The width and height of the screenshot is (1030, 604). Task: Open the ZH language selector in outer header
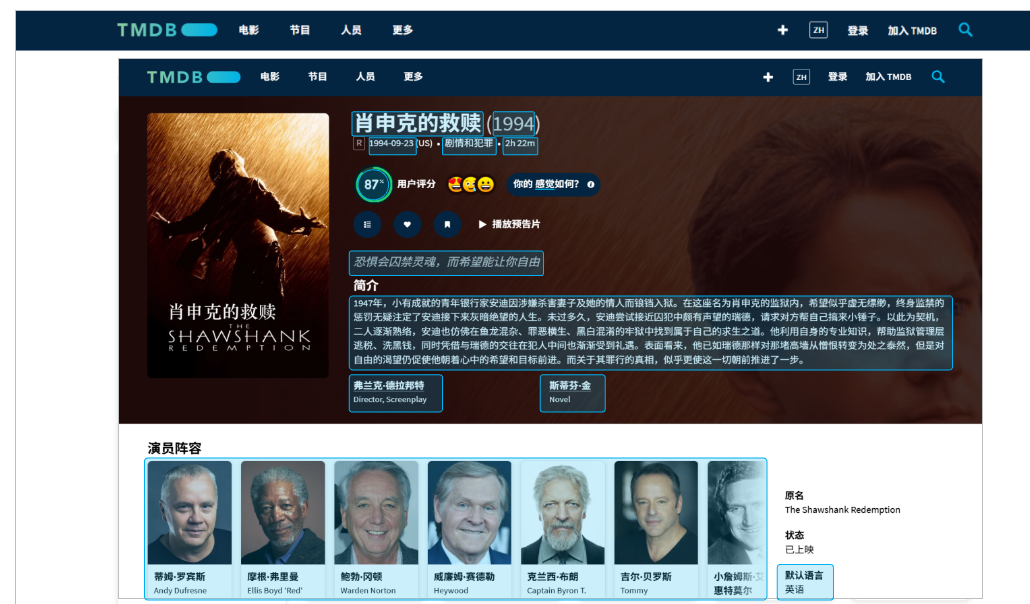click(818, 30)
